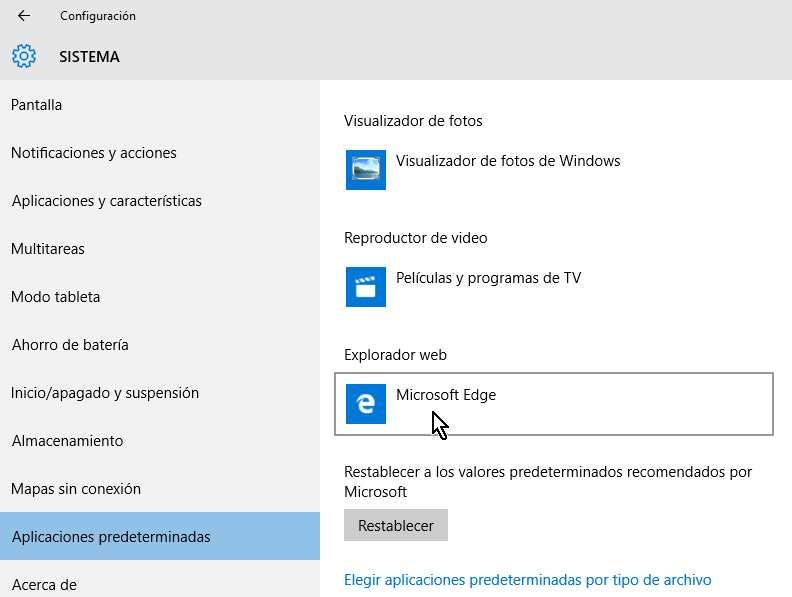Click the Sistema gear icon

point(24,56)
